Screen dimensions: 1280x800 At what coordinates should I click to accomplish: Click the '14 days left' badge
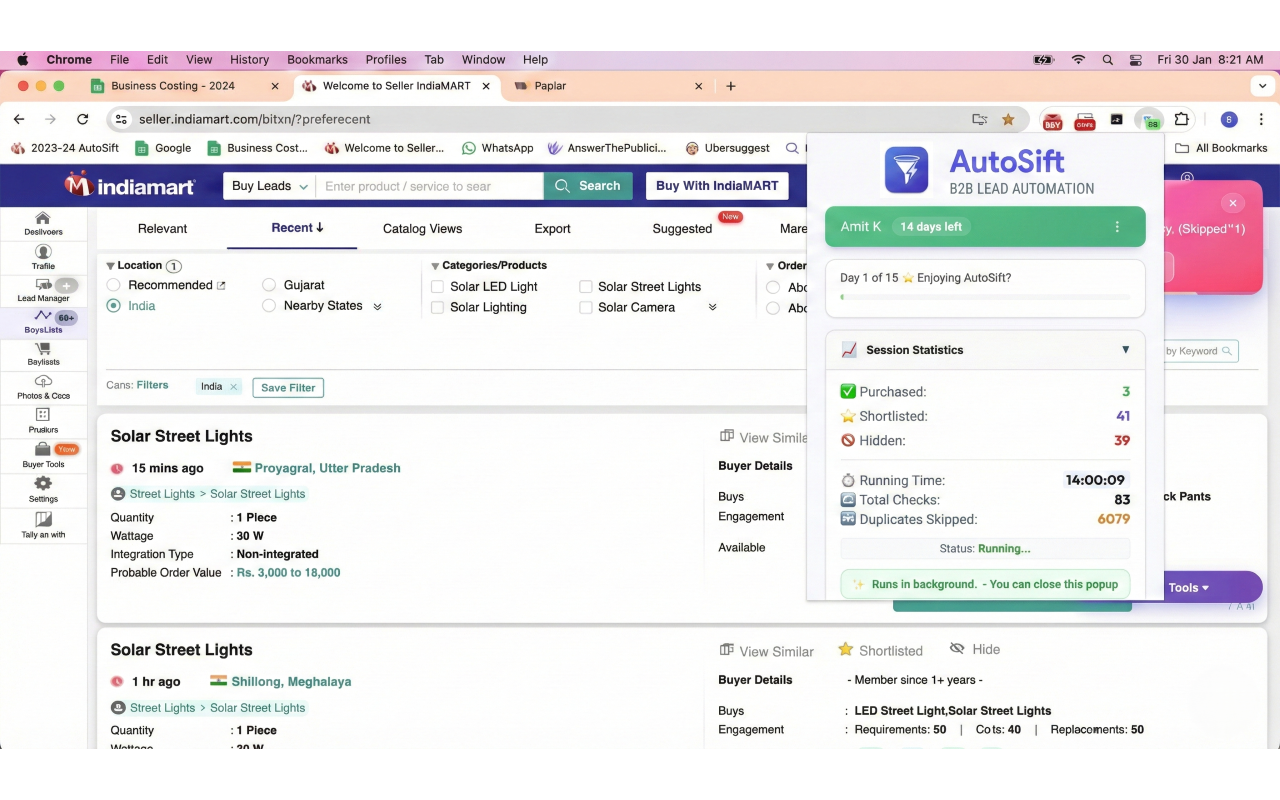click(930, 227)
